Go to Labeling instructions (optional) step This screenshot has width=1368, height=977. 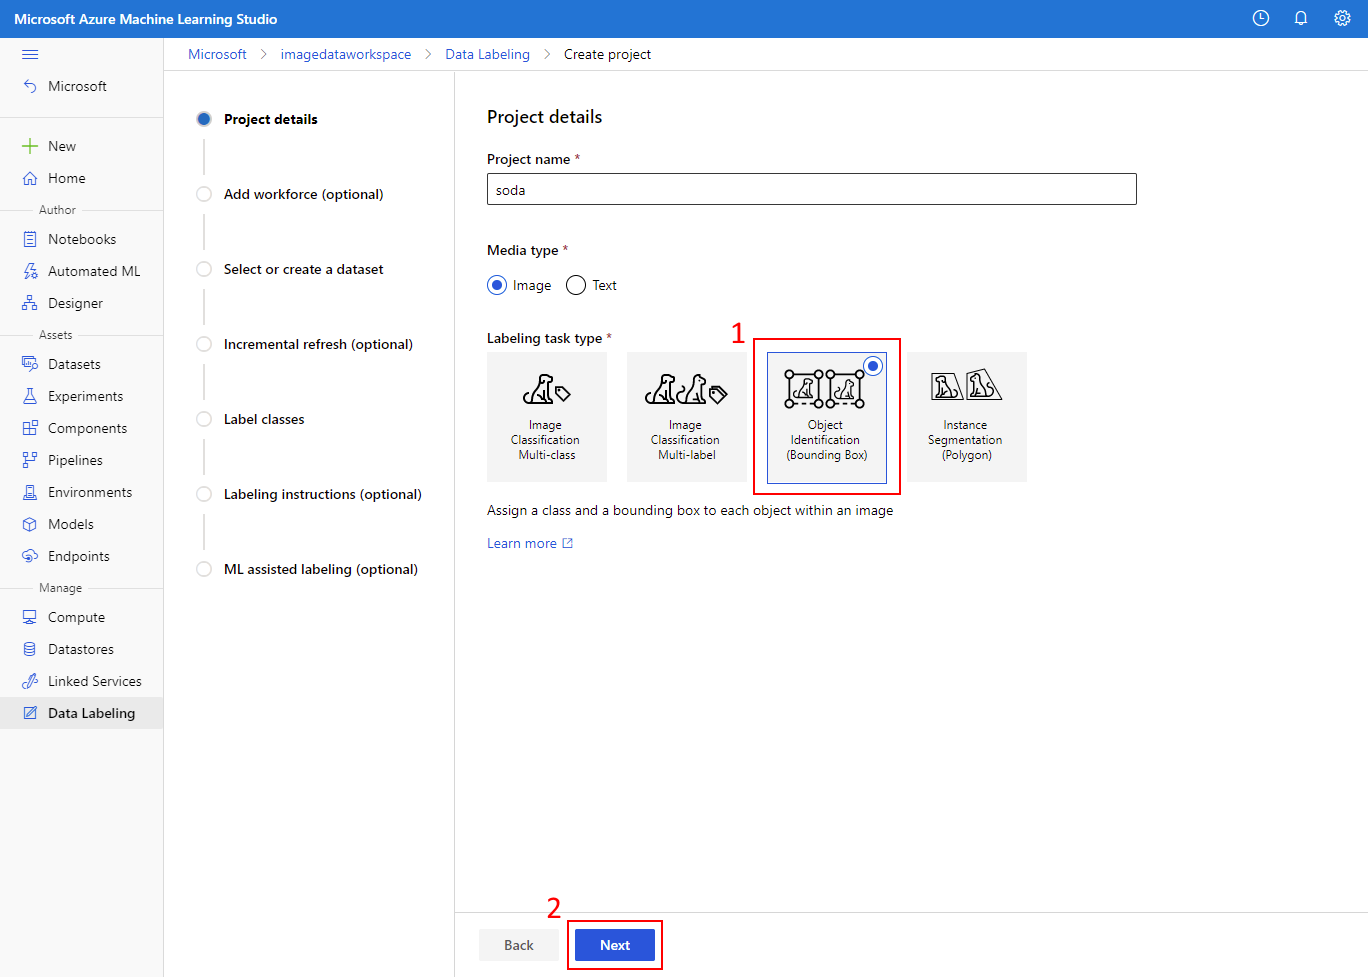point(322,494)
